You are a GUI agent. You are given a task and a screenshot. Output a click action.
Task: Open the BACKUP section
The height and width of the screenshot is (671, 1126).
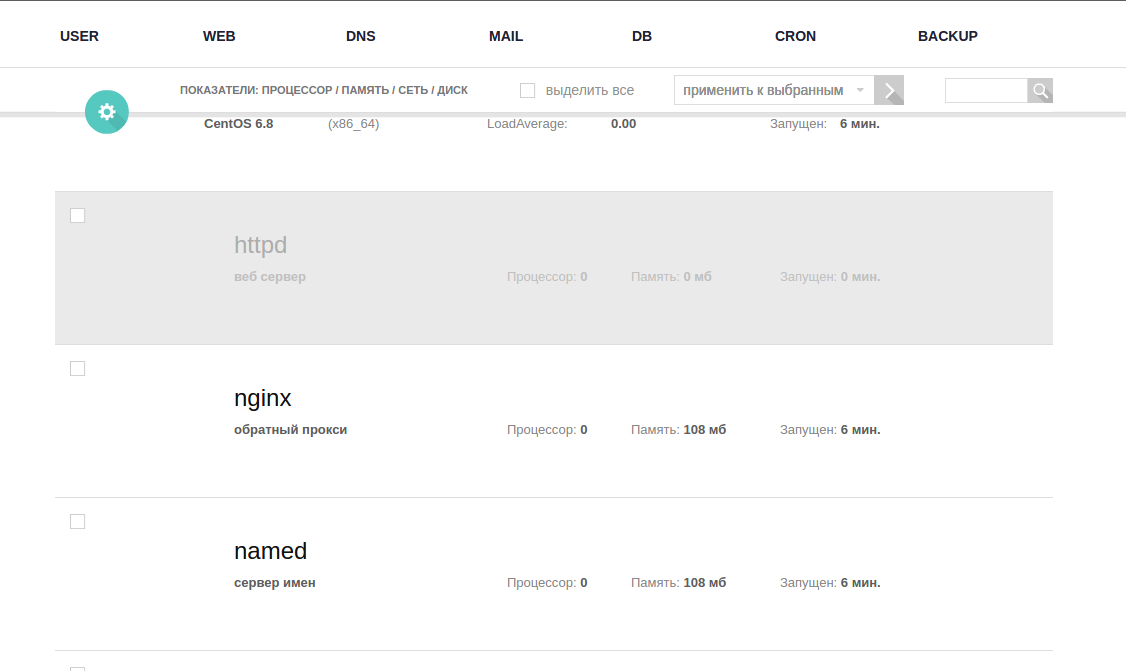[x=947, y=36]
